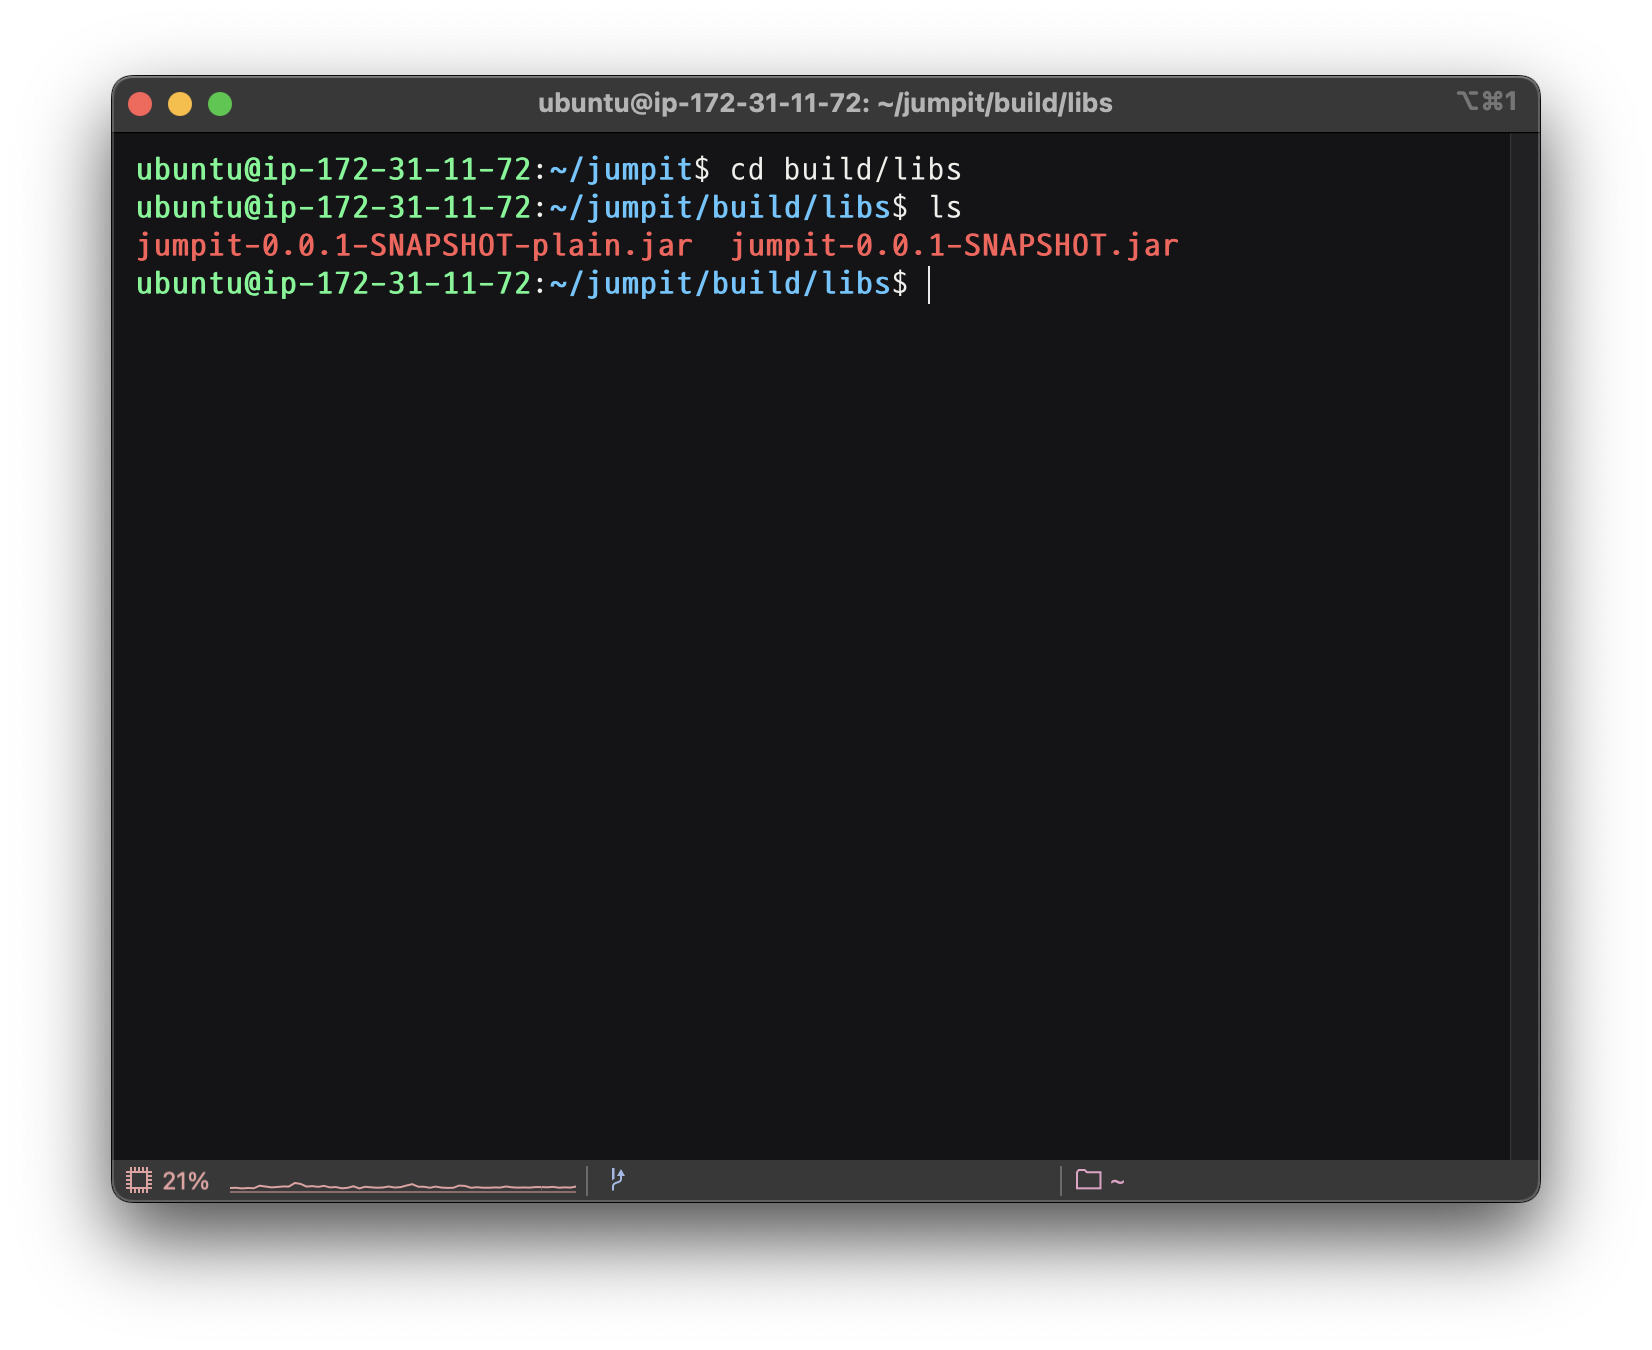Click the terminal scrollbar track on right
The width and height of the screenshot is (1652, 1350).
point(1524,646)
